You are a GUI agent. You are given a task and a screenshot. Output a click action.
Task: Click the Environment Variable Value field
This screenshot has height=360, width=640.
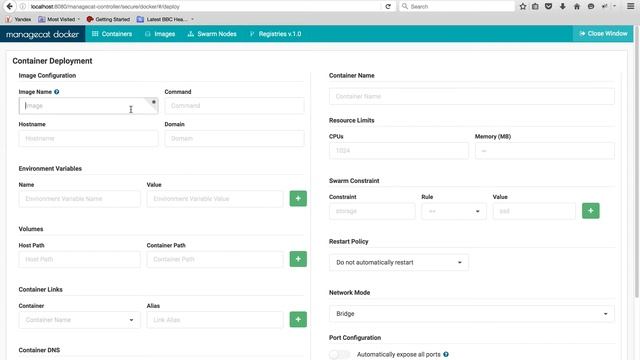click(x=215, y=199)
